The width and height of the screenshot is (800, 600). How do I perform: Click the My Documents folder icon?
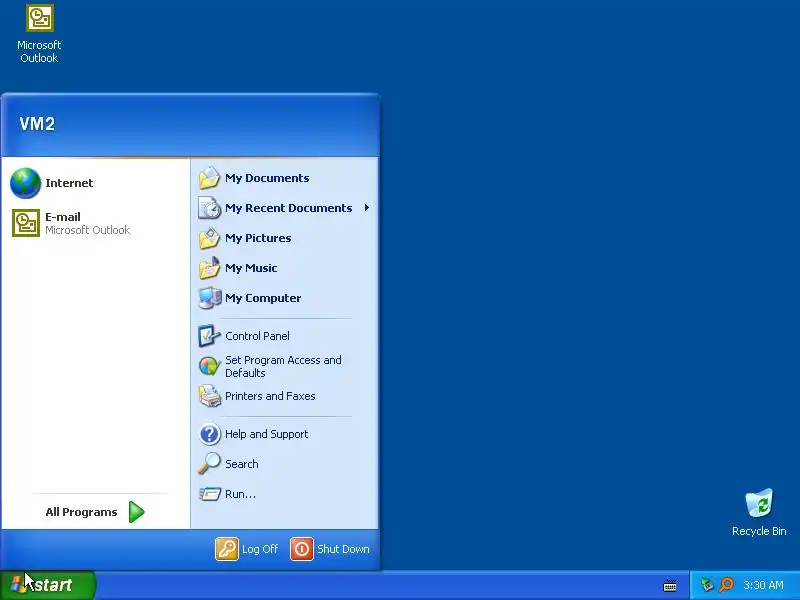(x=209, y=178)
